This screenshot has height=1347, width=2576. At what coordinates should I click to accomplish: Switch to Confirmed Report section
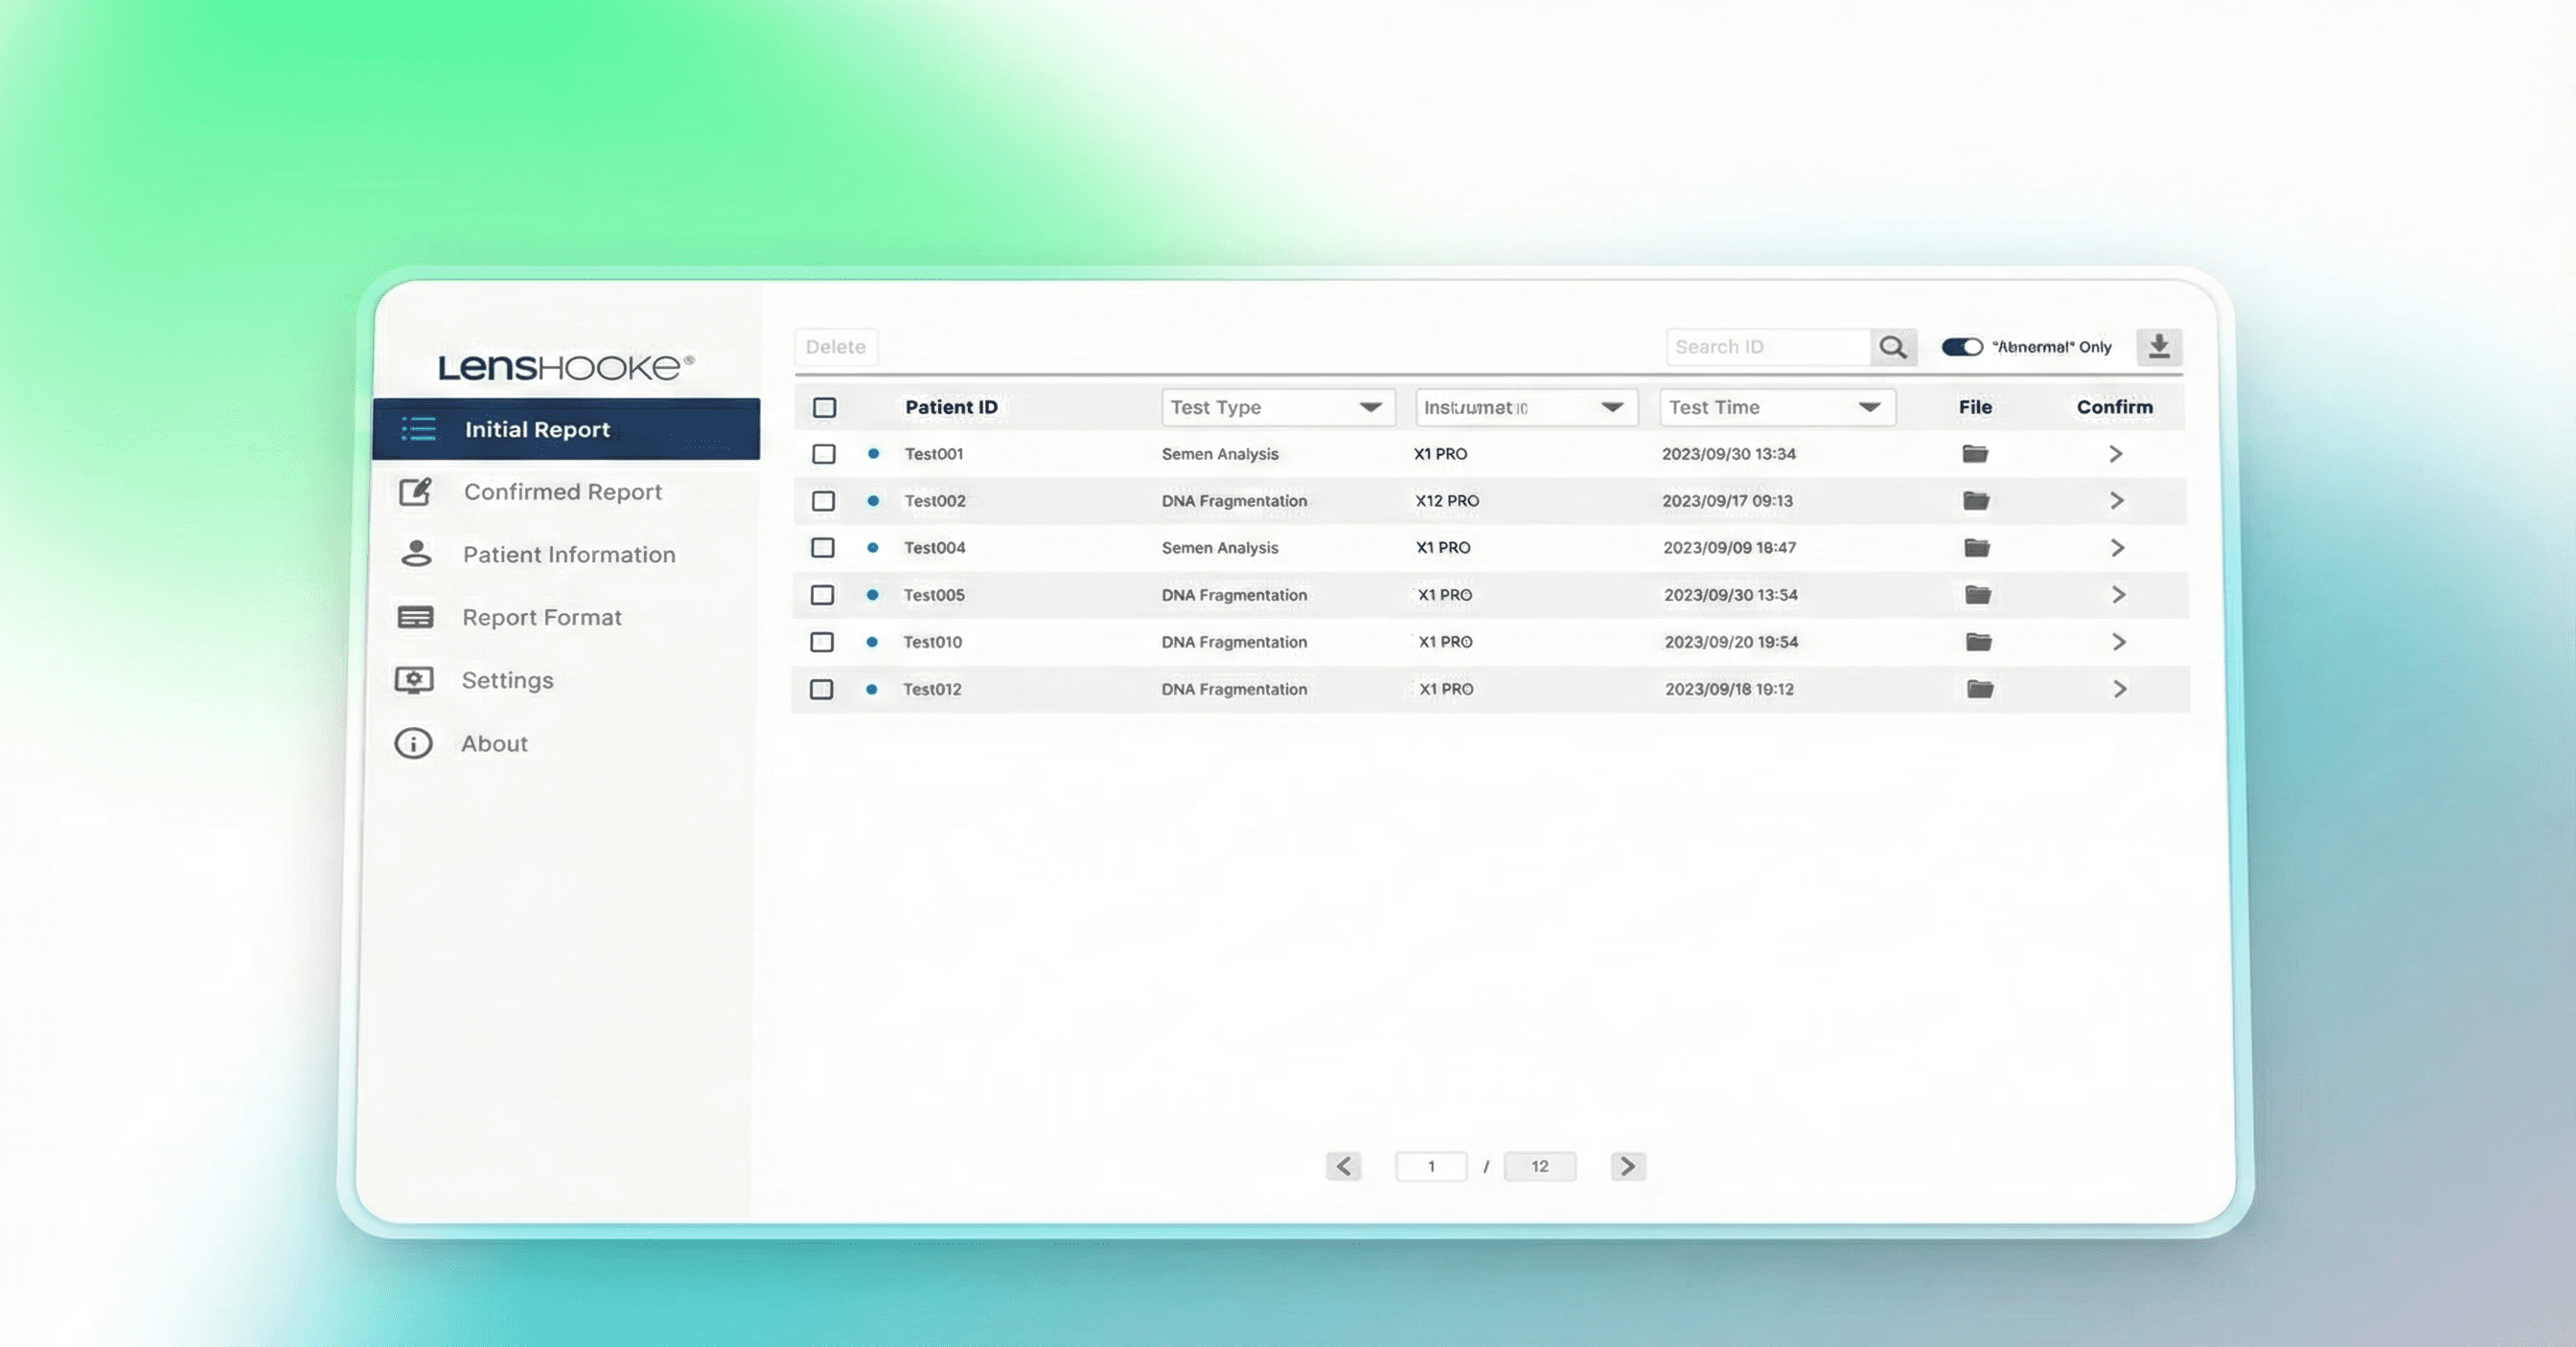coord(562,492)
